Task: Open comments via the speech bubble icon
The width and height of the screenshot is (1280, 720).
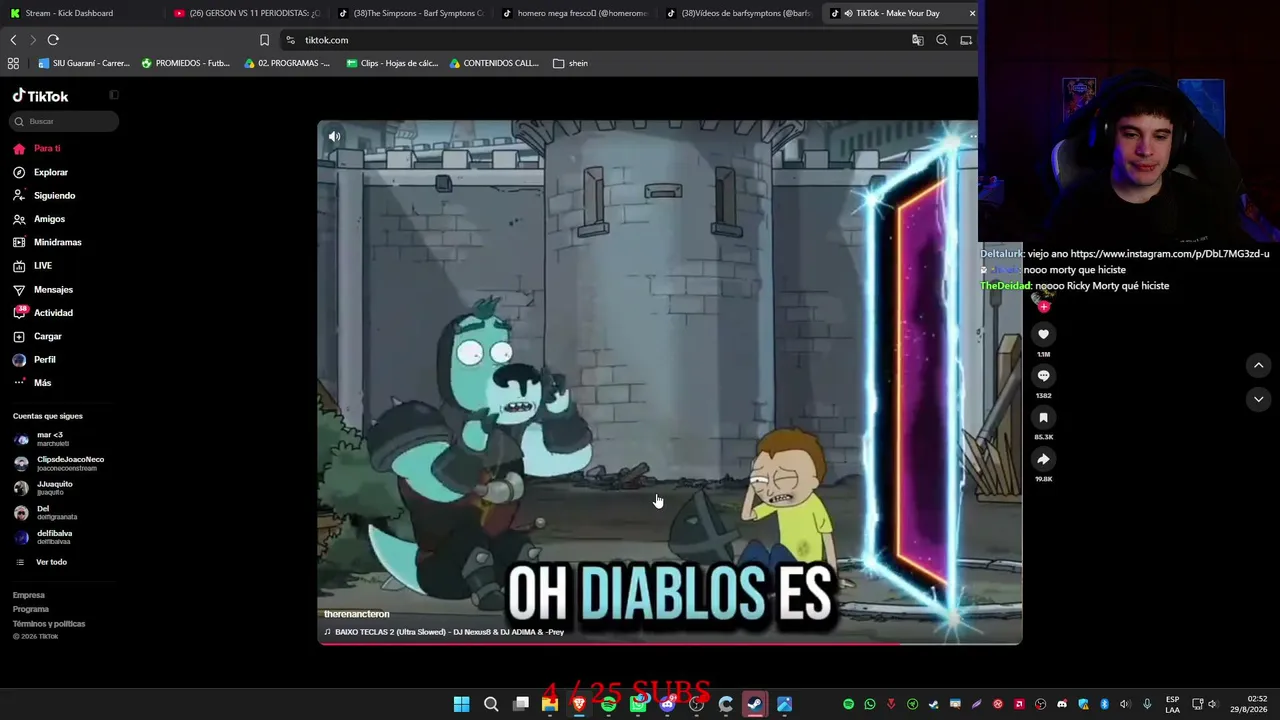Action: coord(1043,376)
